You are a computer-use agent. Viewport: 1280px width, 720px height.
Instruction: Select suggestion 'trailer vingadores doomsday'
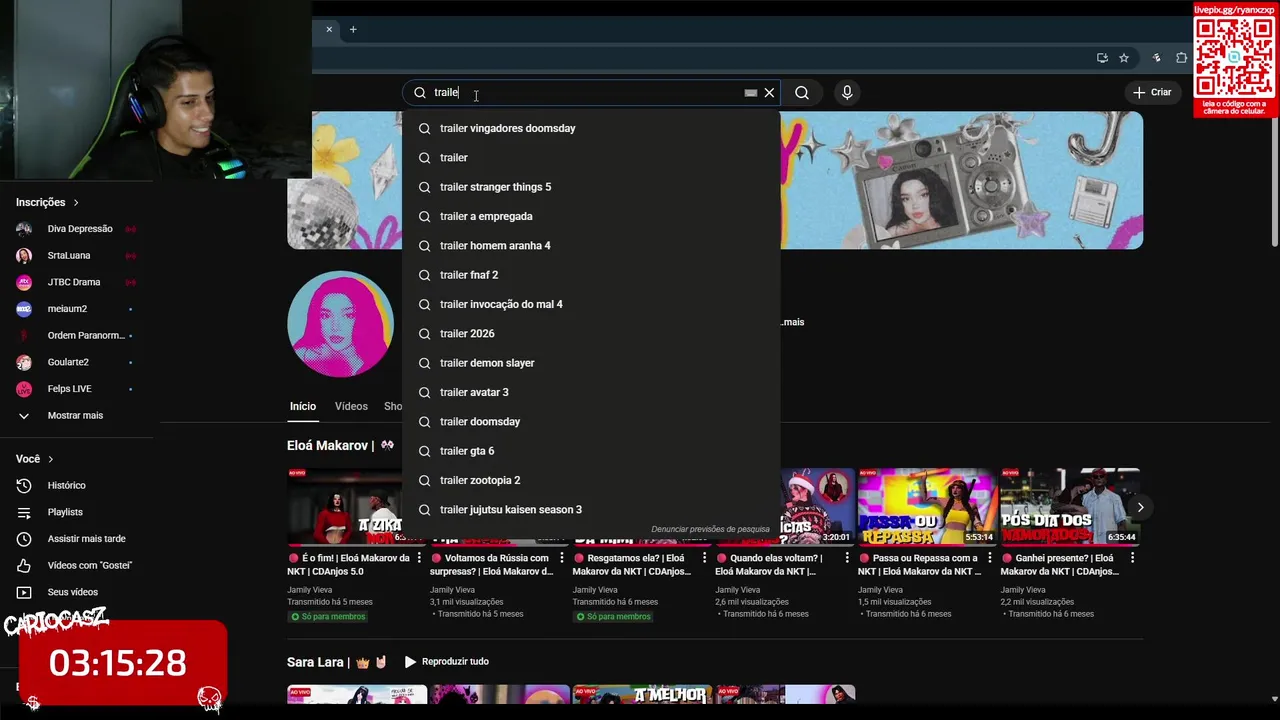[591, 128]
